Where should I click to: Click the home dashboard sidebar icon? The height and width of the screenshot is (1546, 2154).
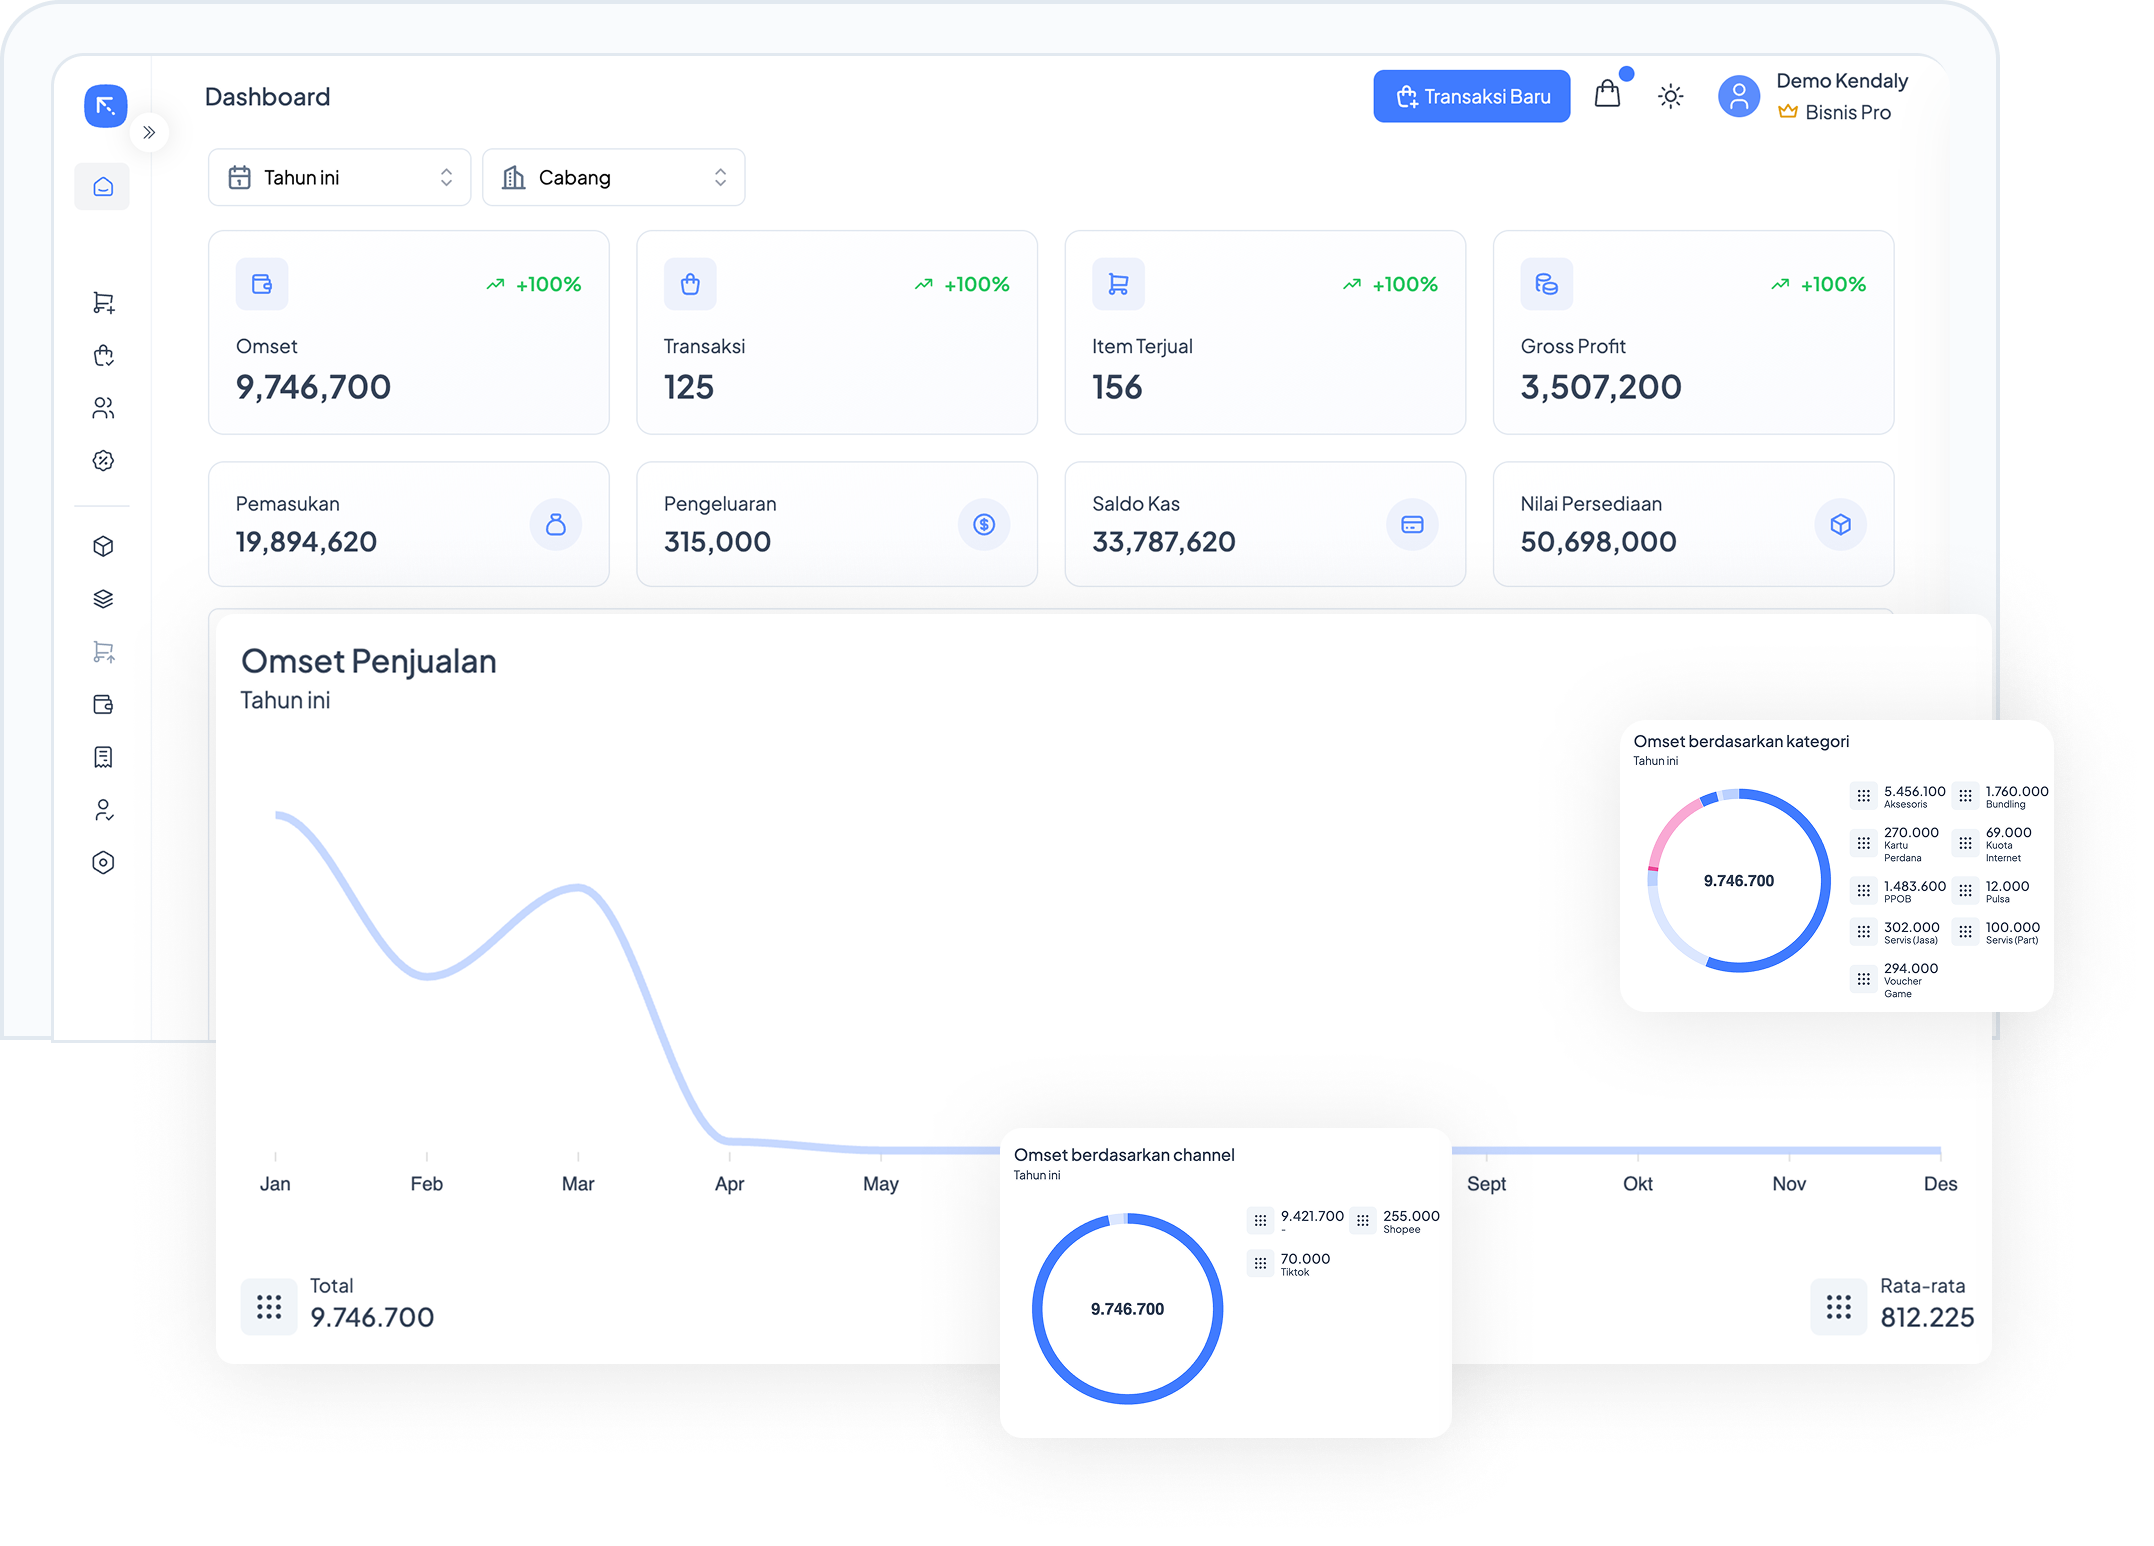pos(103,187)
